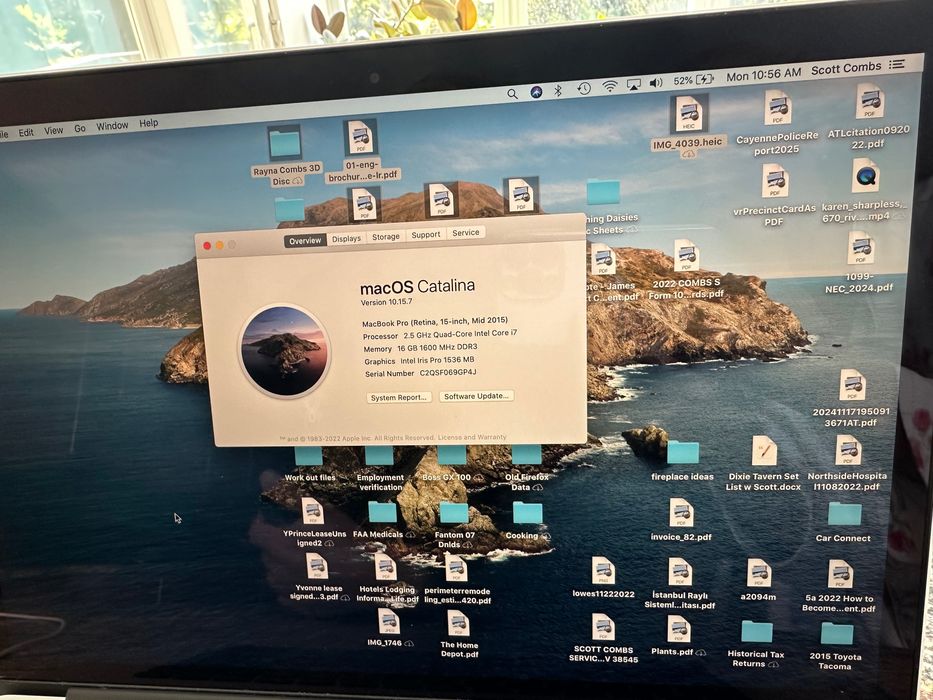Switch to the Storage tab
This screenshot has height=700, width=933.
[386, 236]
